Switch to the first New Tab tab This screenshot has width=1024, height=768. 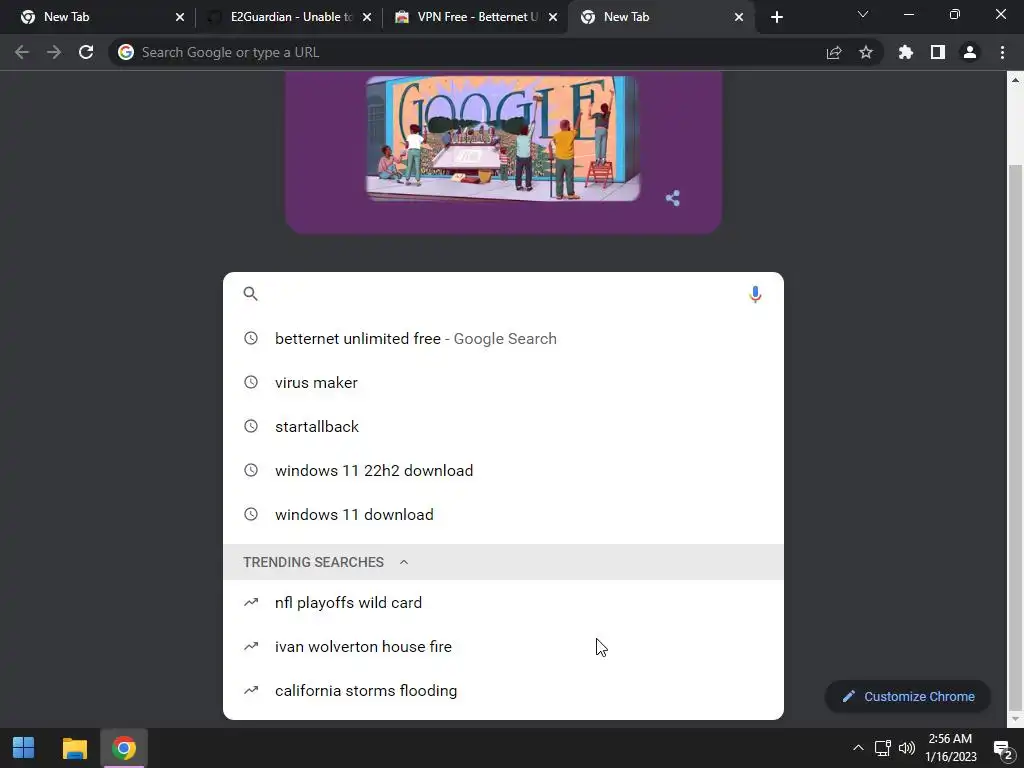(x=97, y=17)
